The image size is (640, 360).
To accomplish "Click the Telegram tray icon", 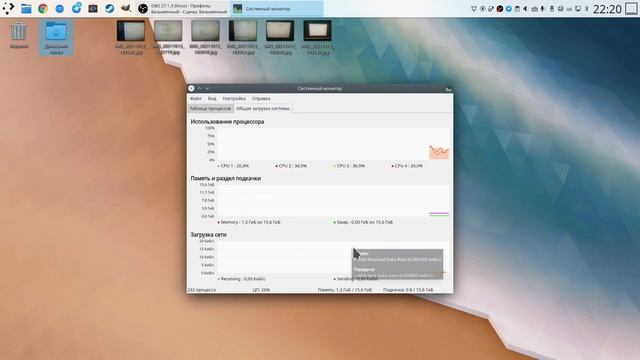I will coord(509,9).
